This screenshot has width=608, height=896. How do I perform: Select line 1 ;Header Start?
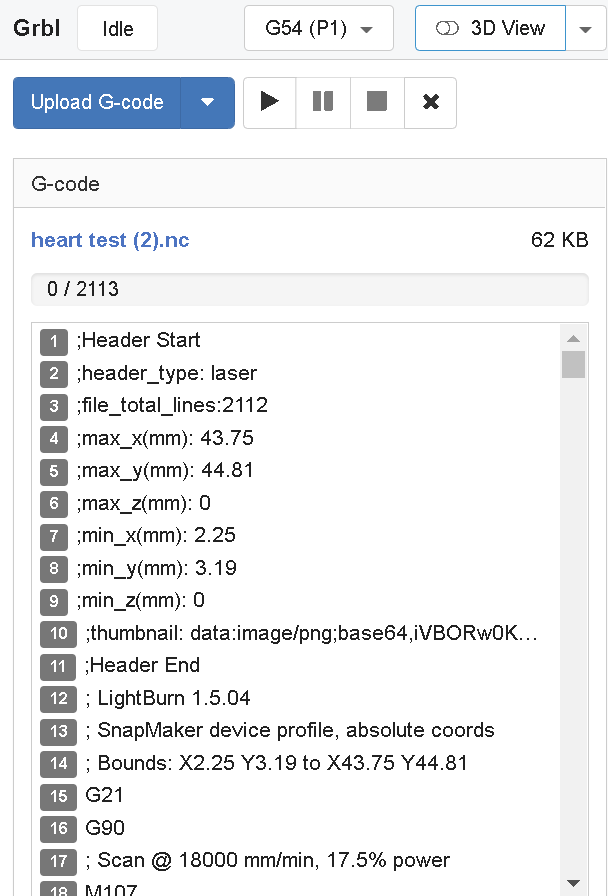tap(140, 341)
